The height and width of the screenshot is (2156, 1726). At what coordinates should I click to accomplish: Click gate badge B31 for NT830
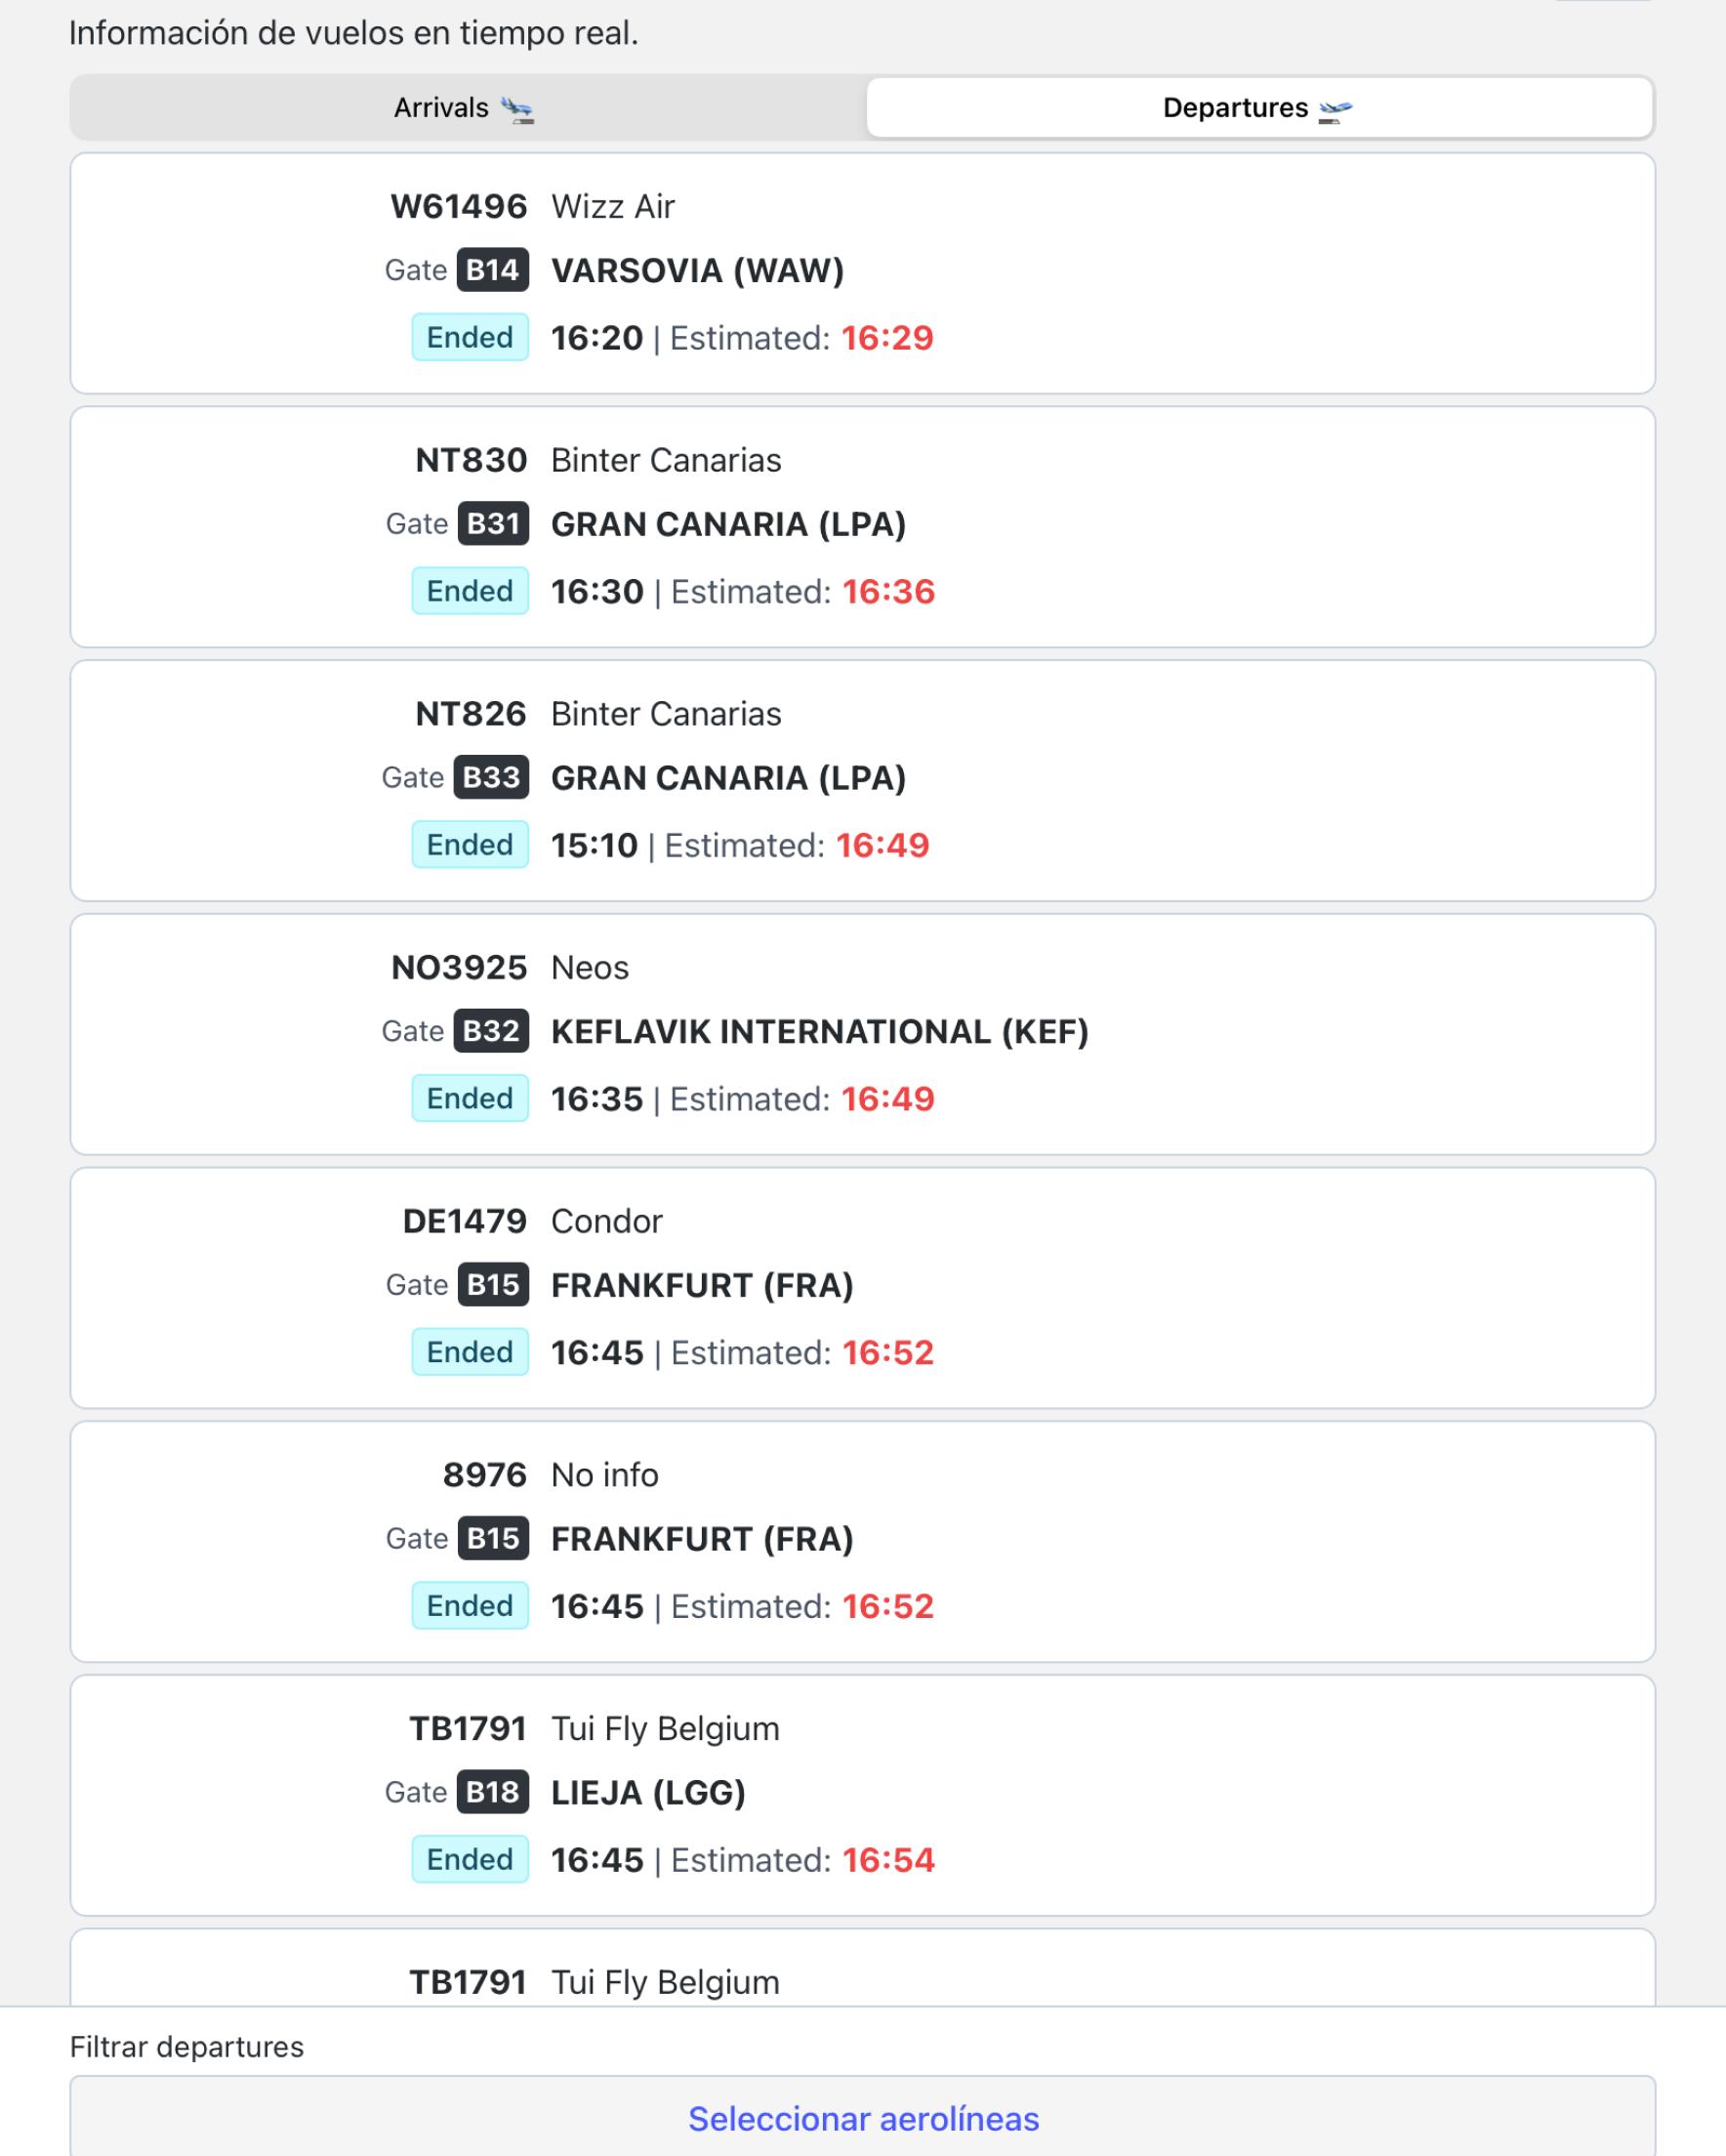click(x=493, y=524)
